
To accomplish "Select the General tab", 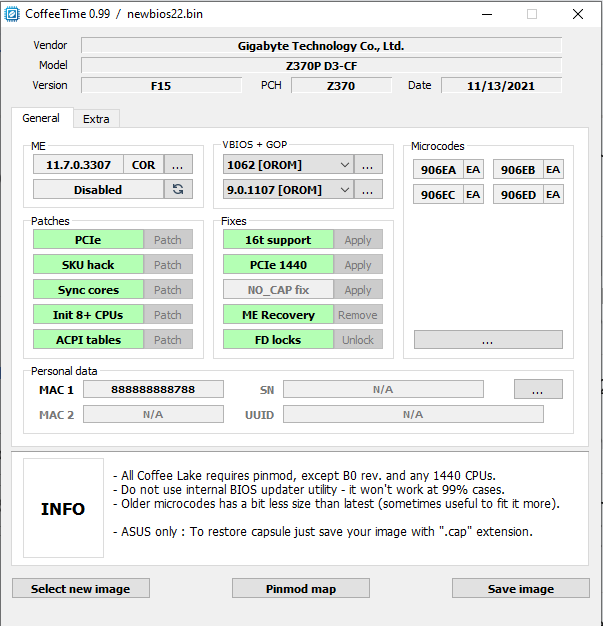I will (41, 118).
